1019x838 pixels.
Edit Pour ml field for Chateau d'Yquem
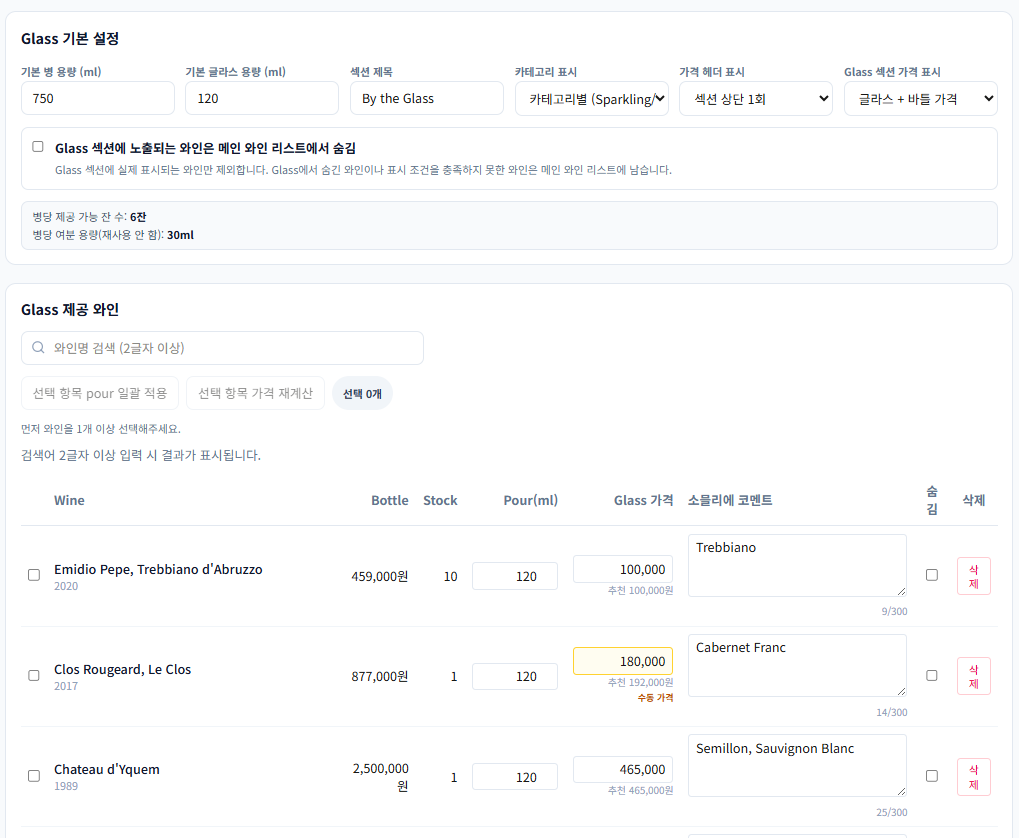(x=515, y=777)
